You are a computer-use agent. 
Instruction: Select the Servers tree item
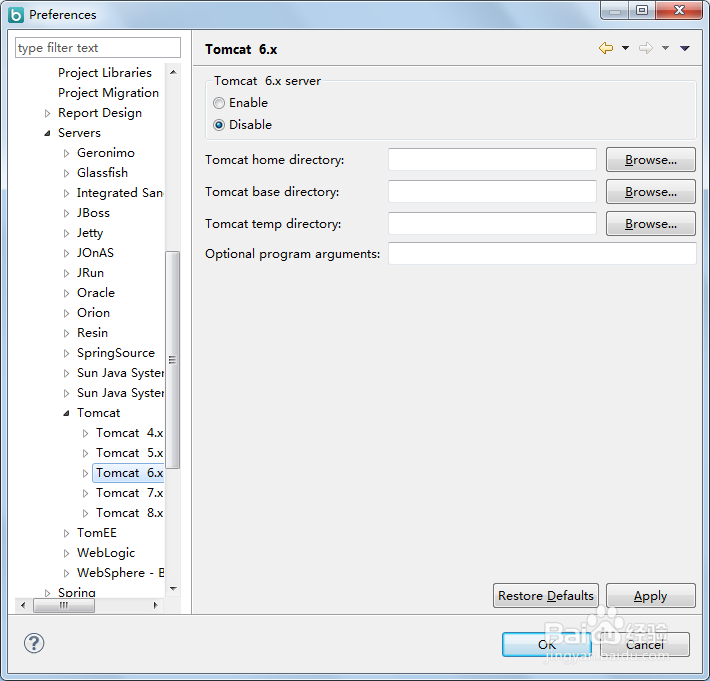coord(79,133)
